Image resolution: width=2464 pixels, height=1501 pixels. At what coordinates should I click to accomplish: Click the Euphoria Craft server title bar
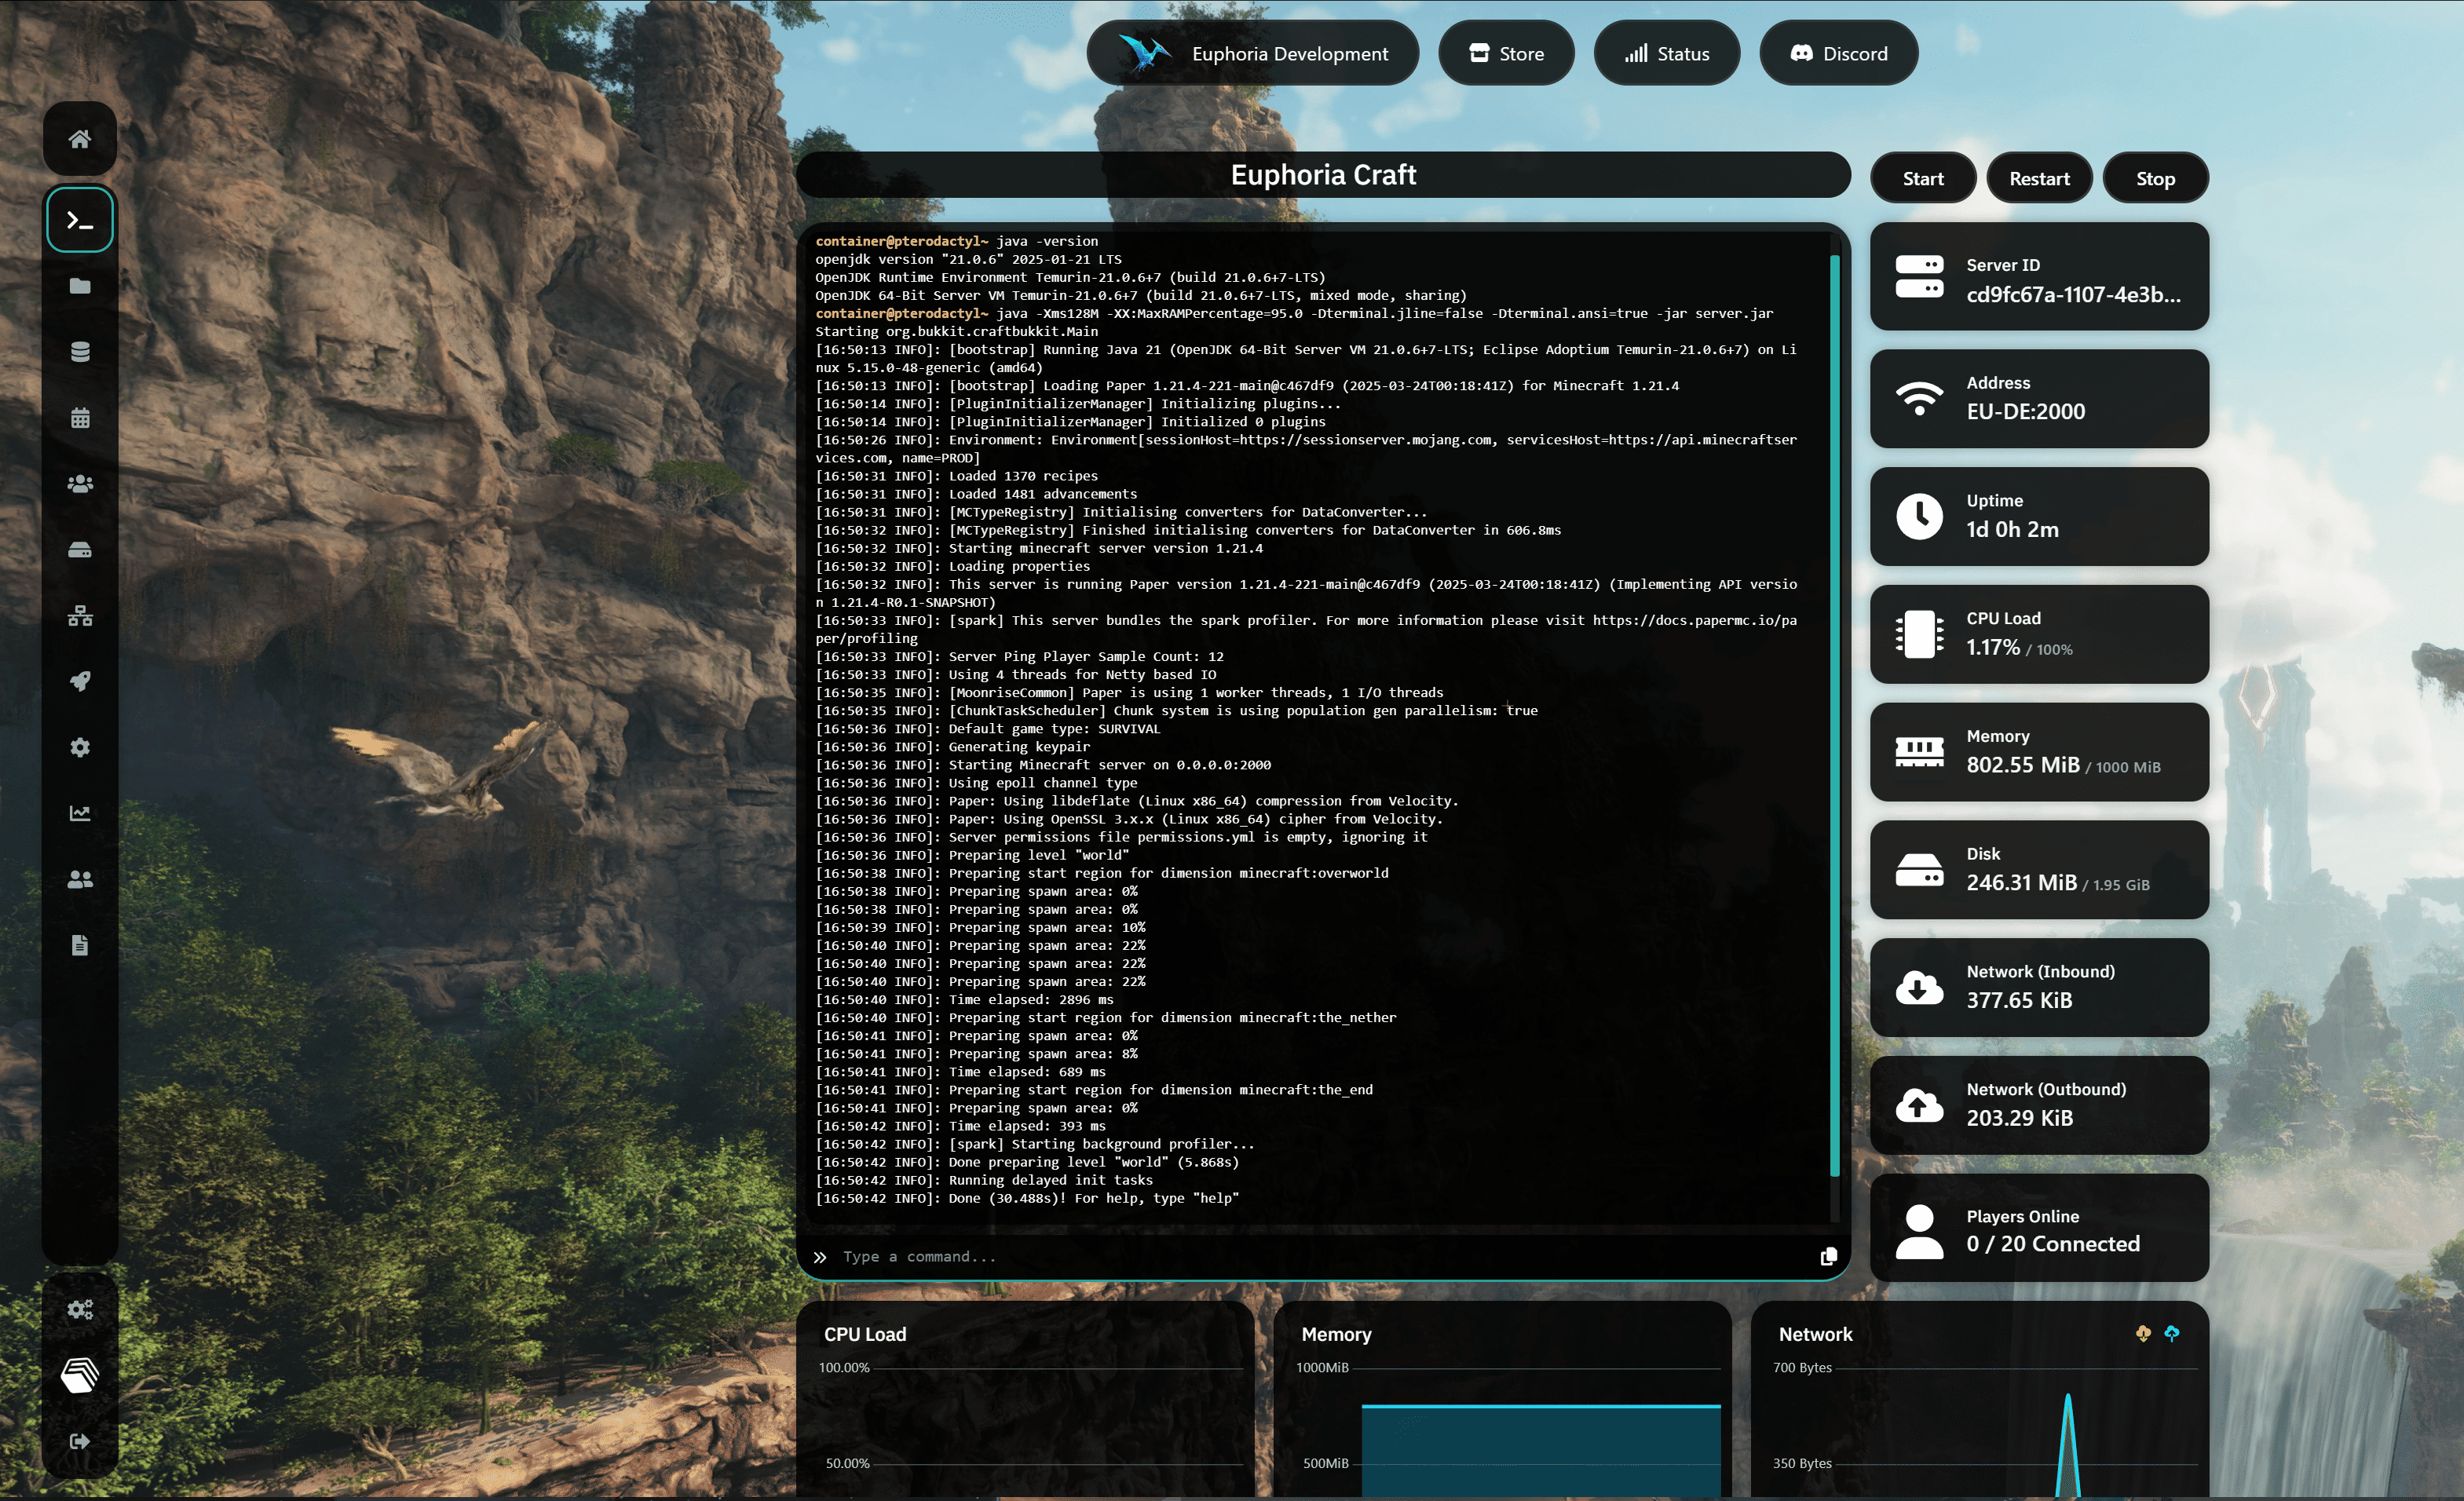[1323, 175]
